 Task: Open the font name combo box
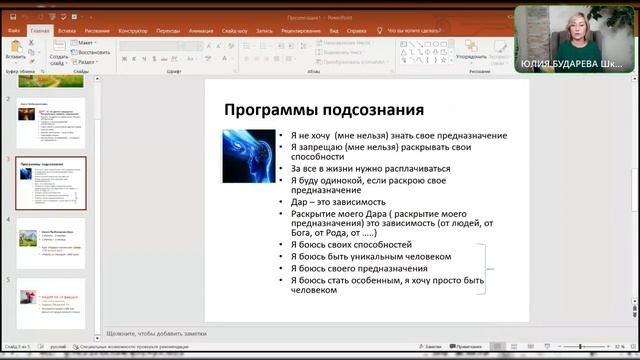point(149,46)
